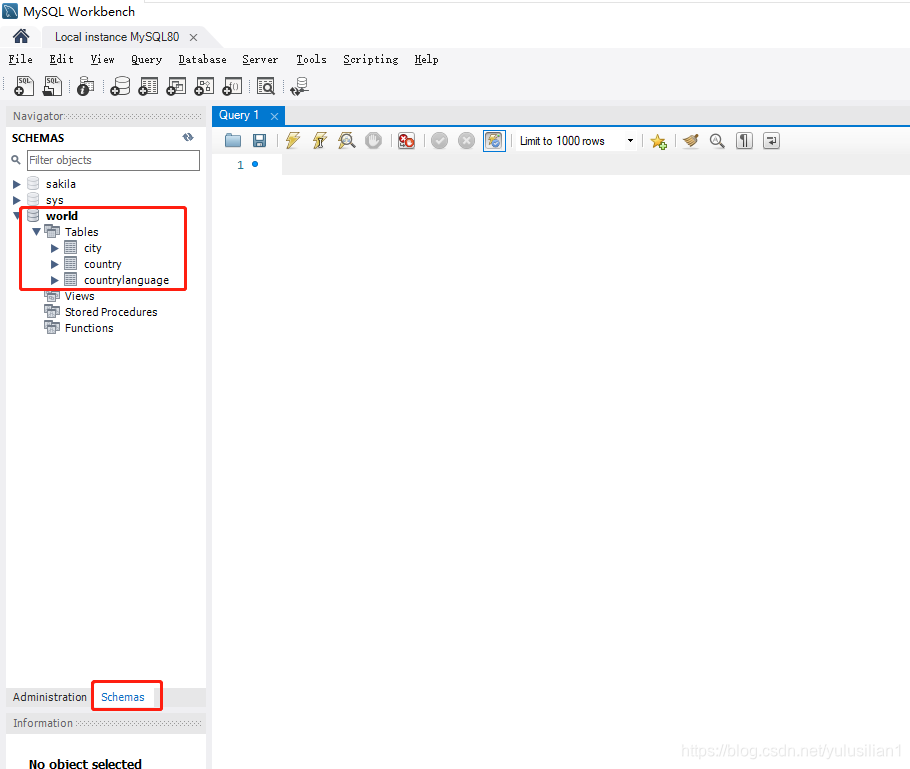Expand the countrylanguage table
This screenshot has height=769, width=910.
tap(55, 280)
